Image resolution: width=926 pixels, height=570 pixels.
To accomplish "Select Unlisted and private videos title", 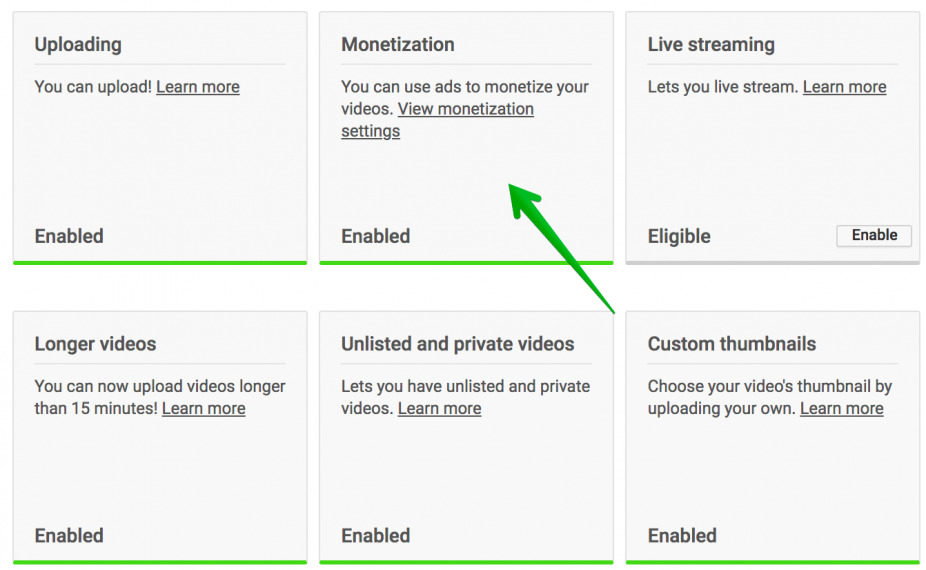I will pos(457,344).
